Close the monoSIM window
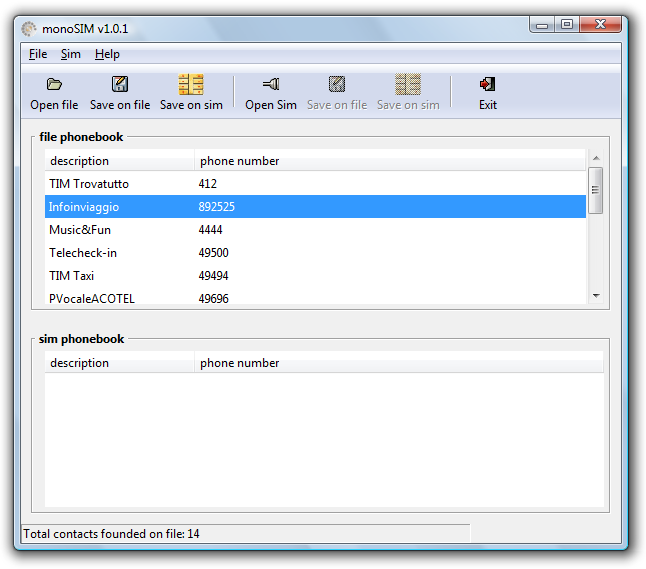This screenshot has width=646, height=569. tap(600, 25)
